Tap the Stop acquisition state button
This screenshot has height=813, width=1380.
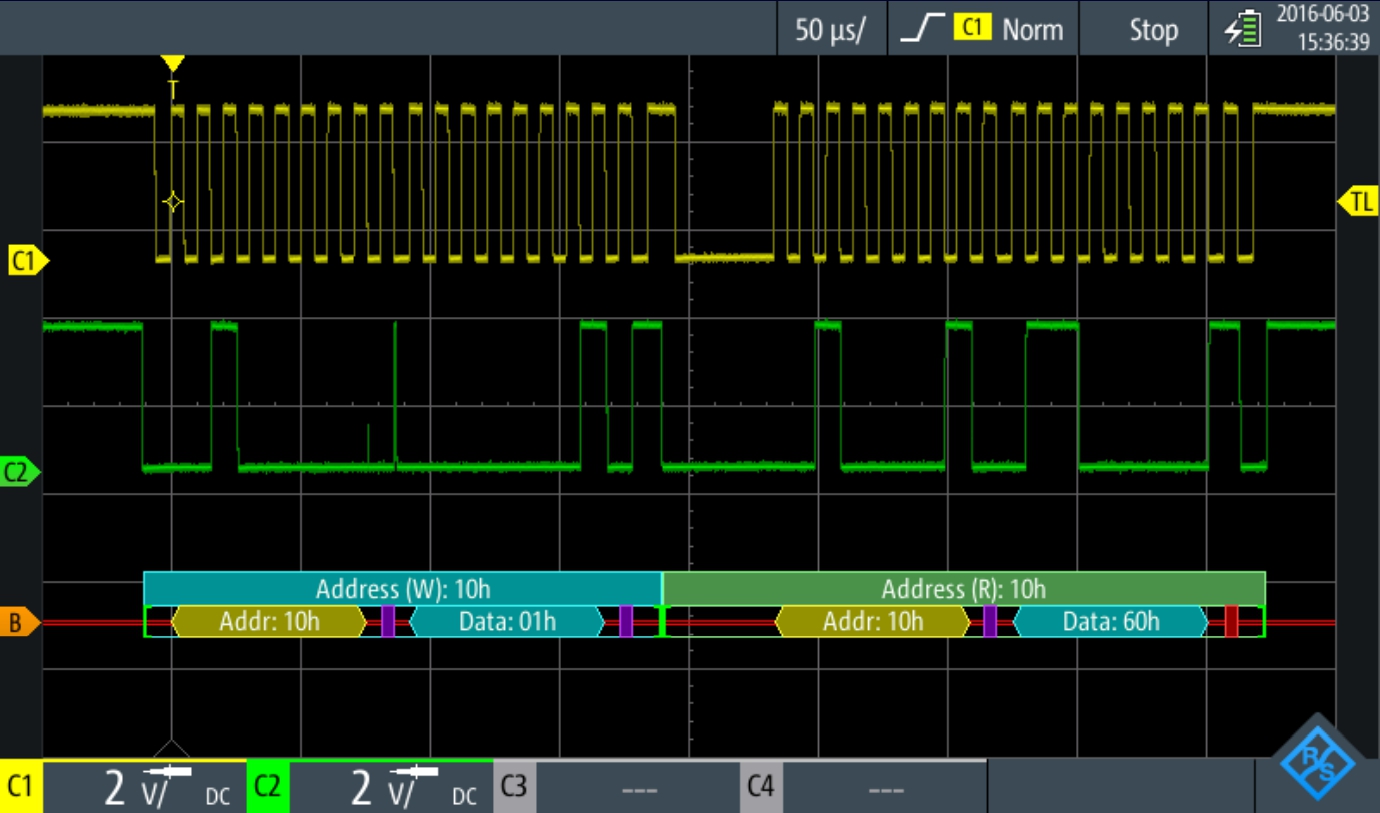tap(1153, 29)
